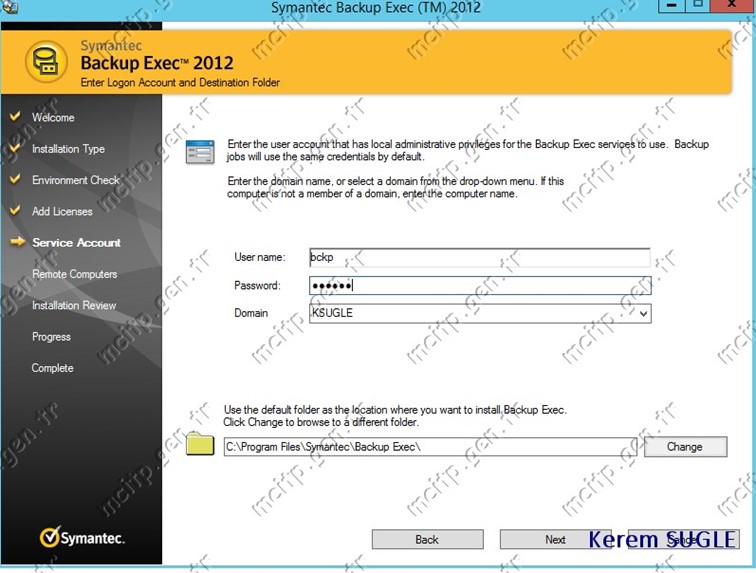Click the yellow folder icon

tap(200, 444)
